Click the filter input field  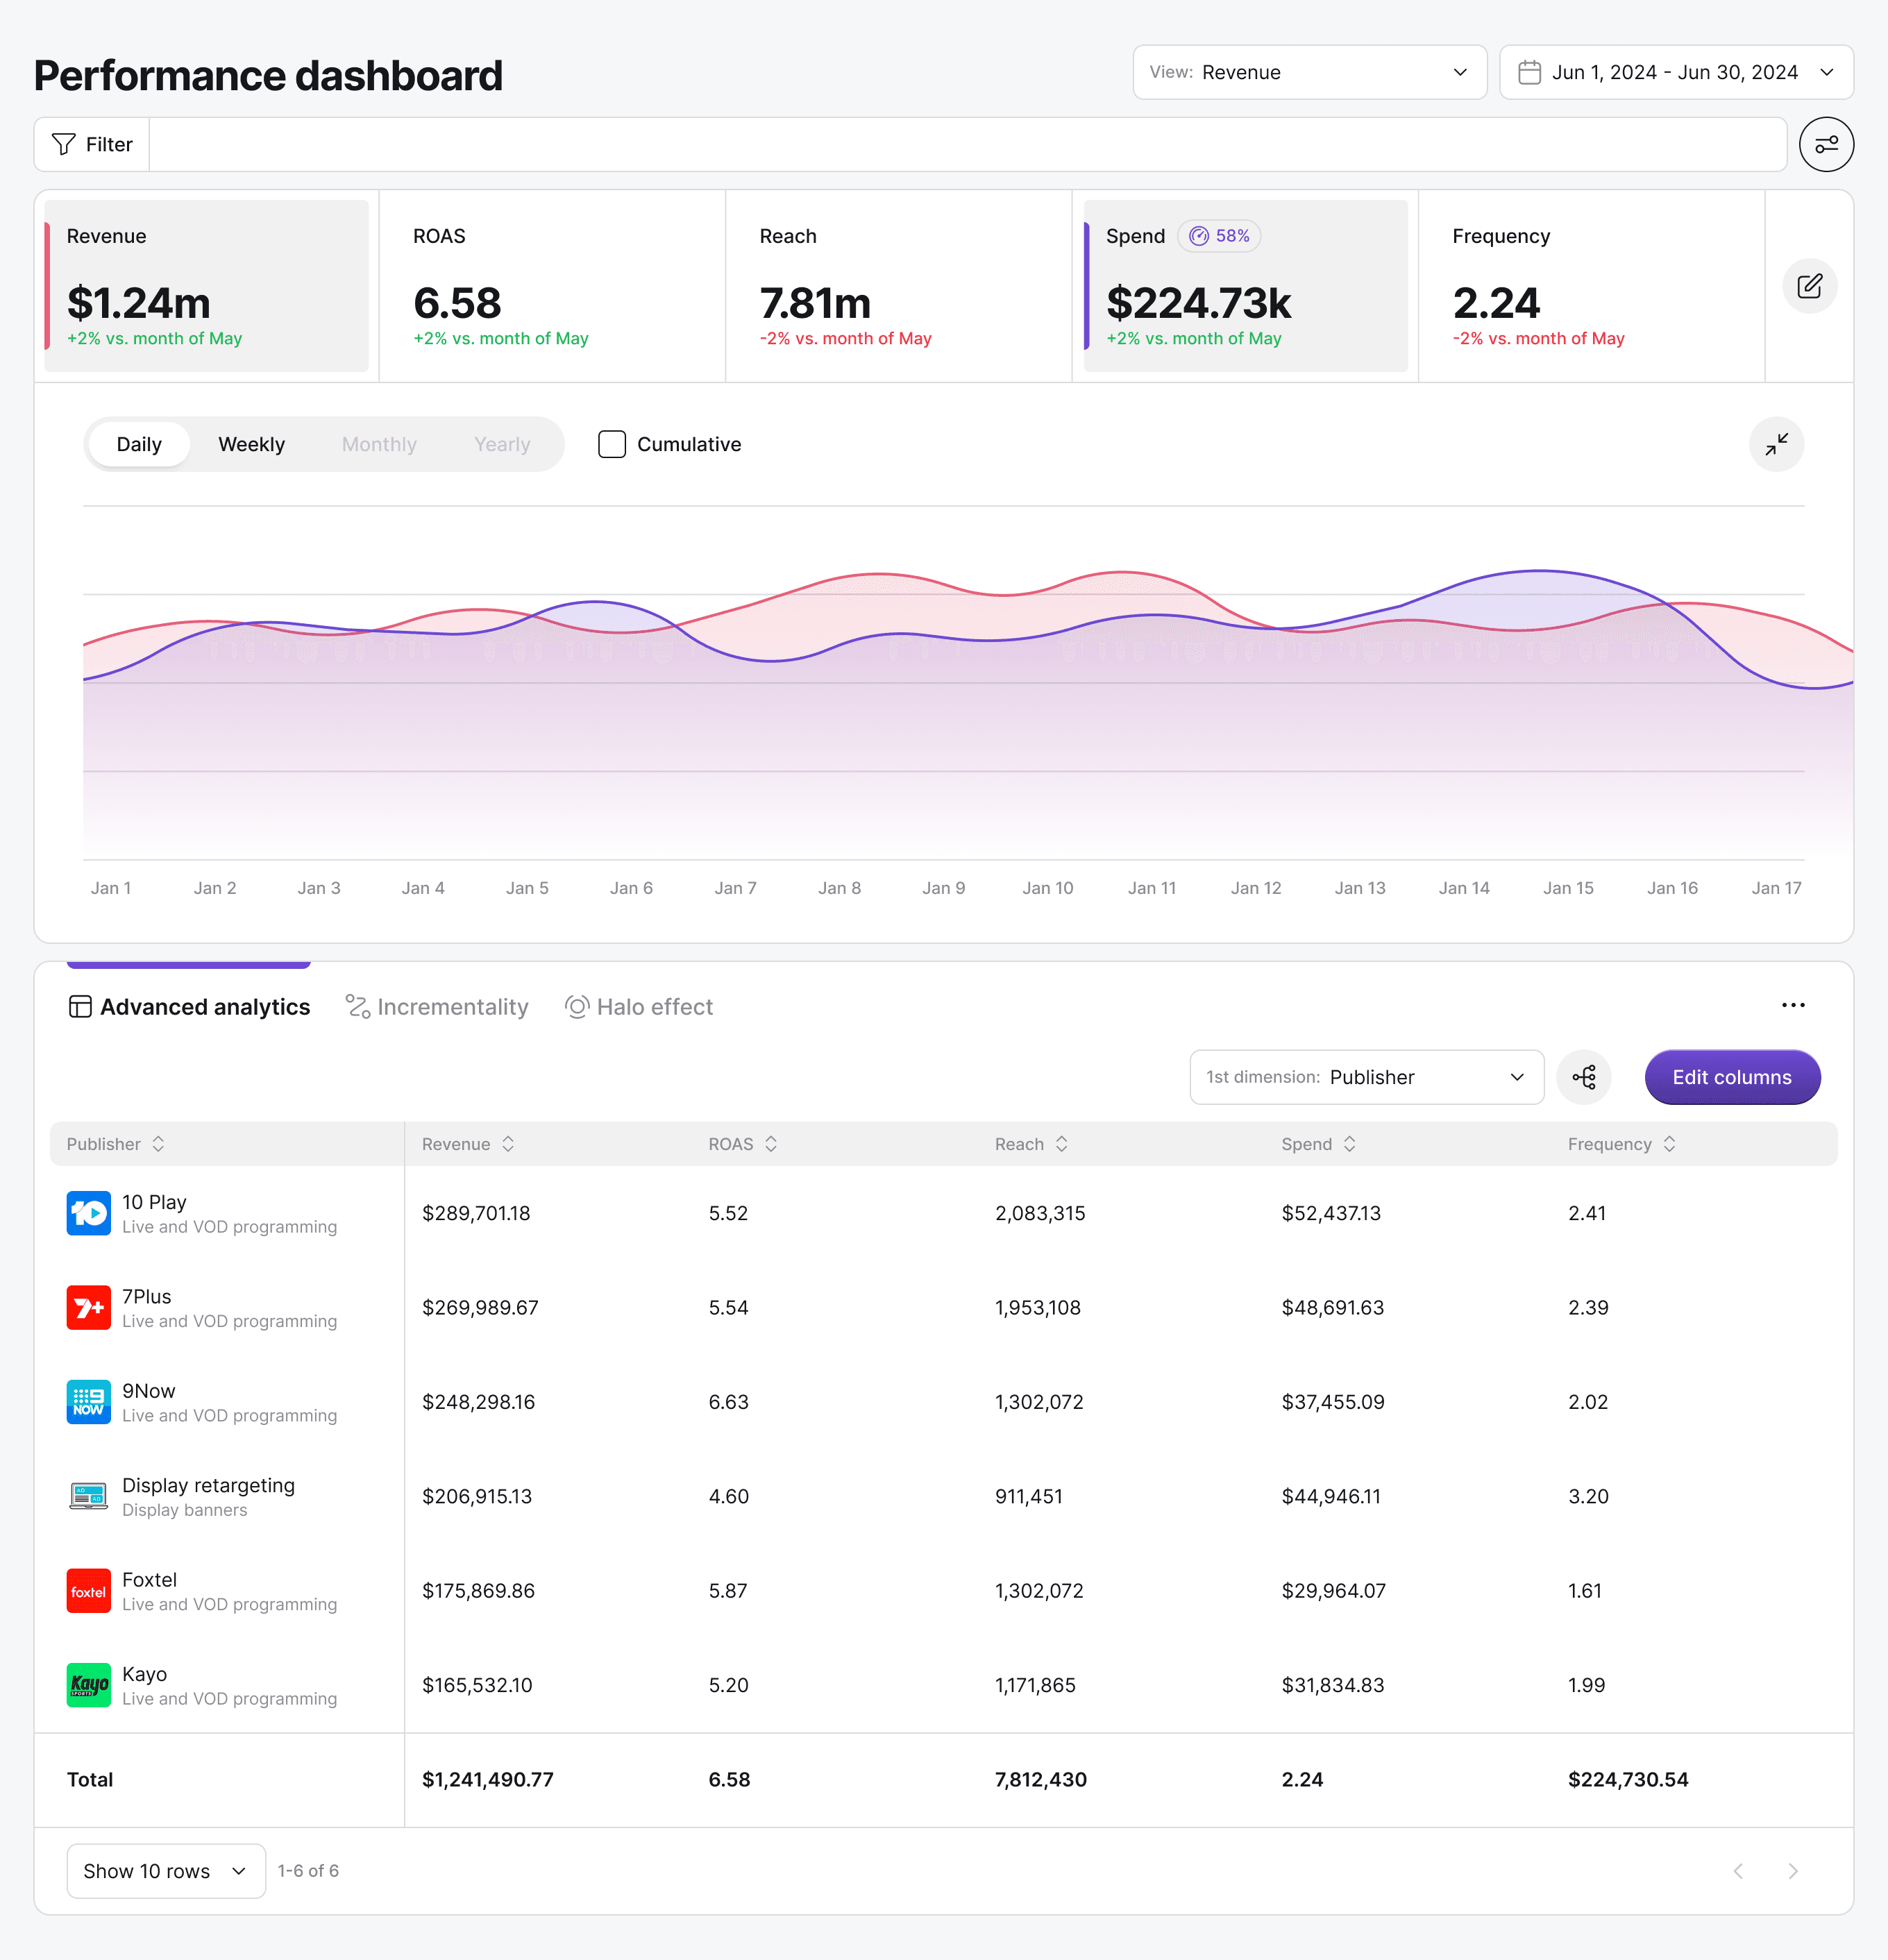coord(968,144)
